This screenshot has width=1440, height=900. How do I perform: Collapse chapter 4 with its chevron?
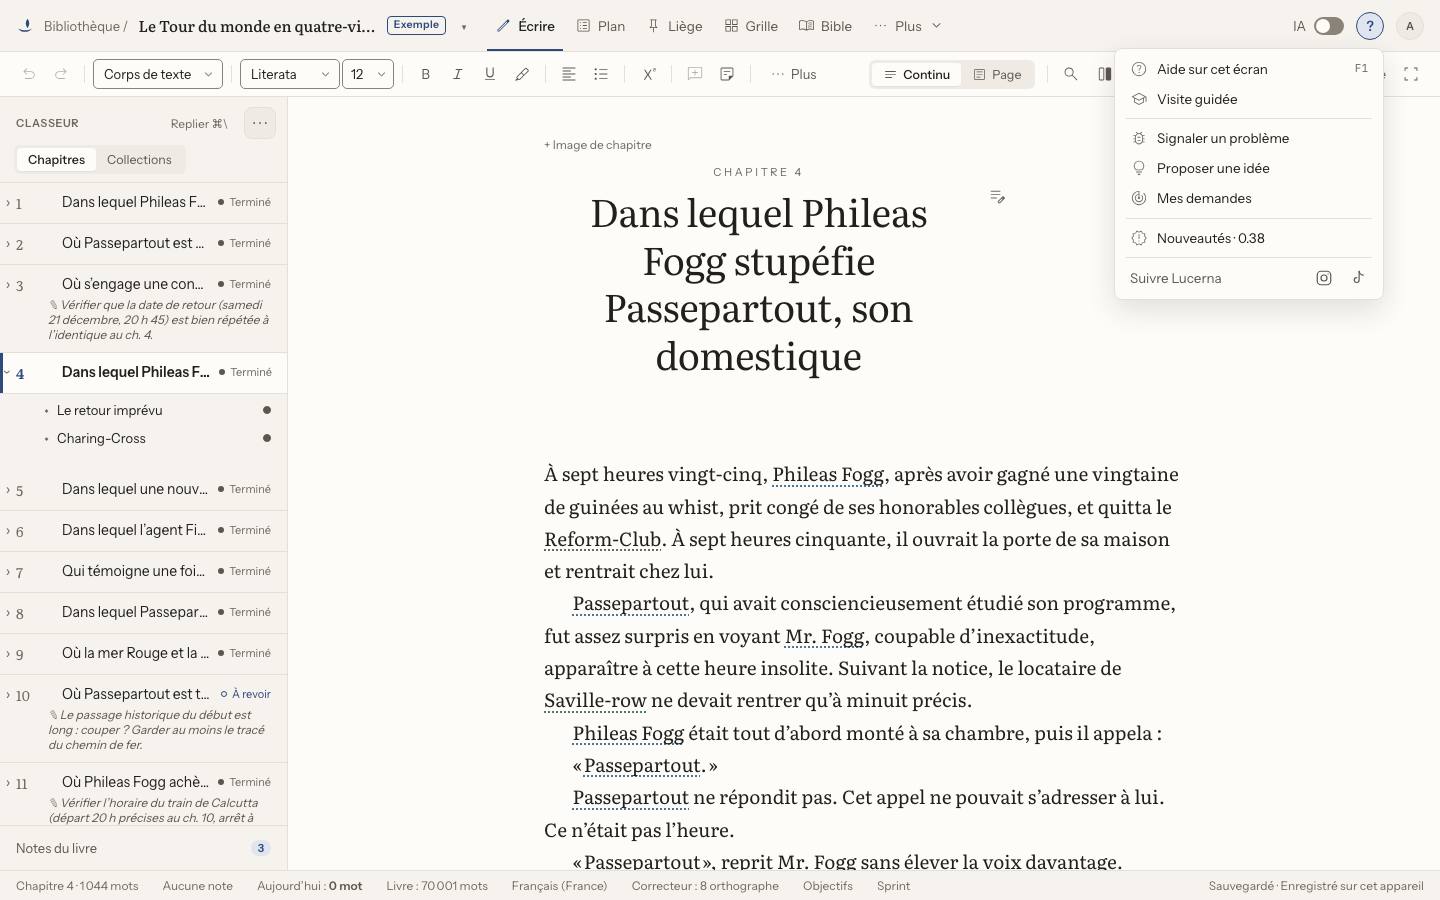[x=8, y=372]
